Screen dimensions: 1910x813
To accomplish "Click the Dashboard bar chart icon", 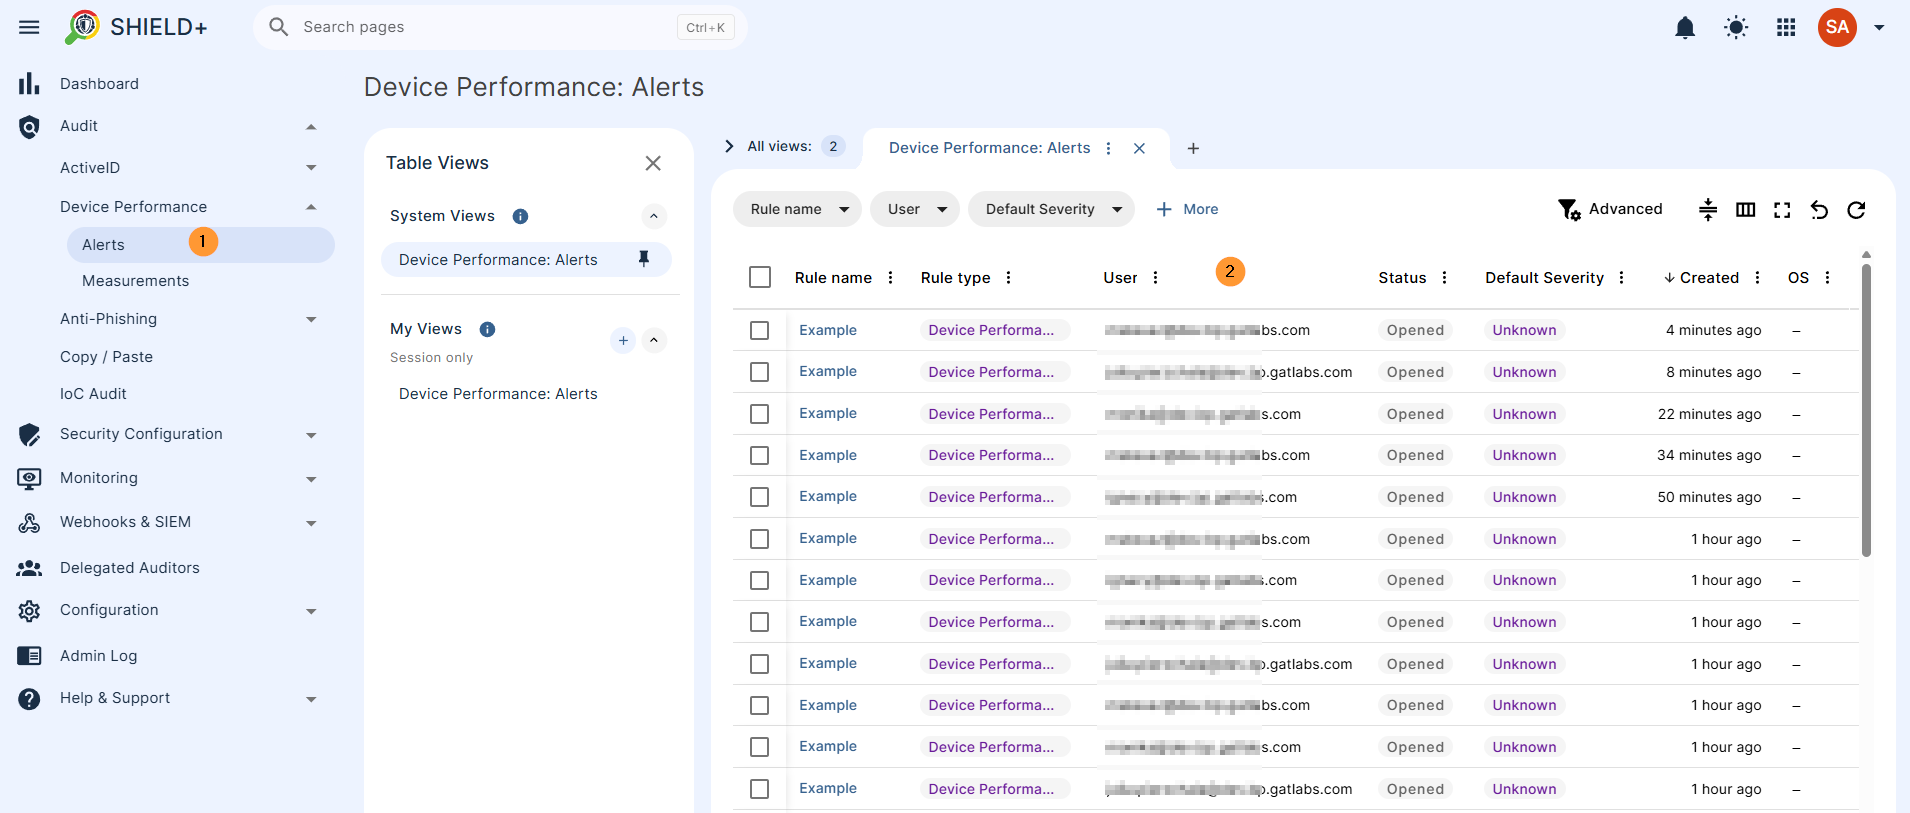I will tap(29, 84).
